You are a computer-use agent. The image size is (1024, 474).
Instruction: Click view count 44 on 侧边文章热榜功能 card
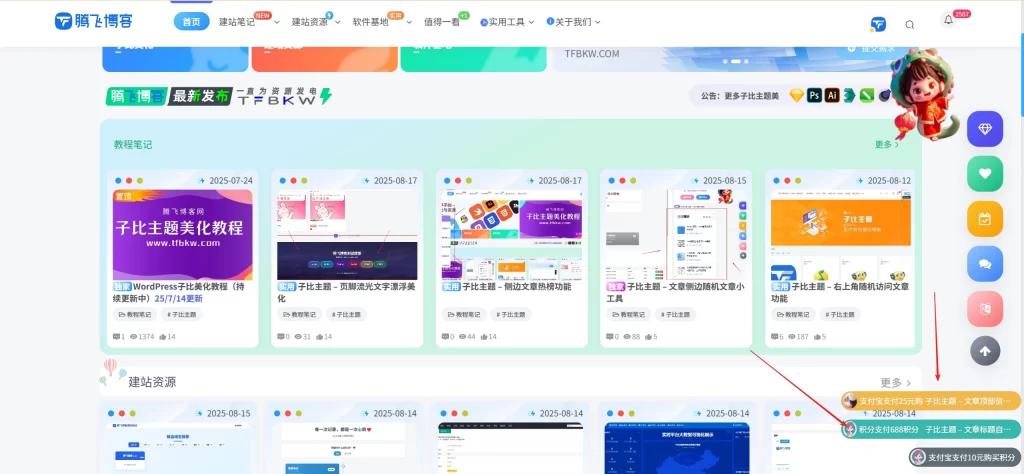point(468,337)
